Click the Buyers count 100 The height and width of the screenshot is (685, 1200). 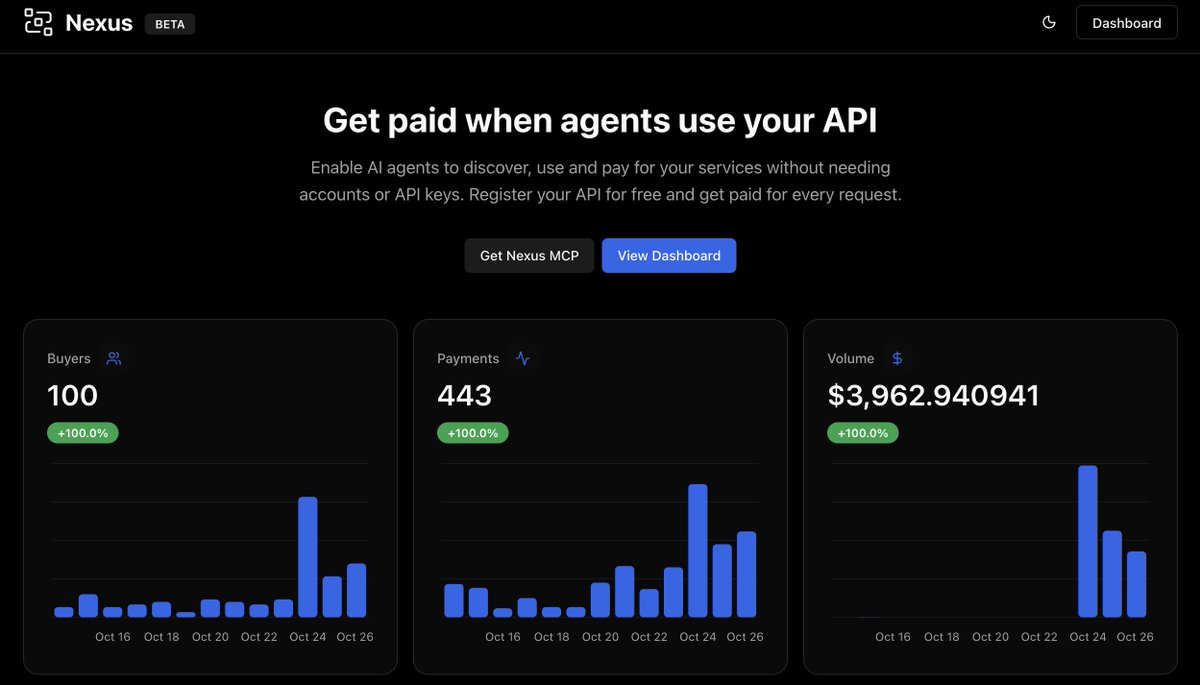coord(73,396)
